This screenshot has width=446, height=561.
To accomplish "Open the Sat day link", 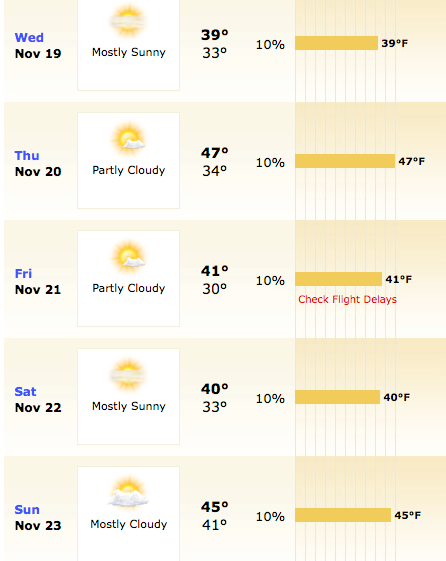I will point(25,392).
